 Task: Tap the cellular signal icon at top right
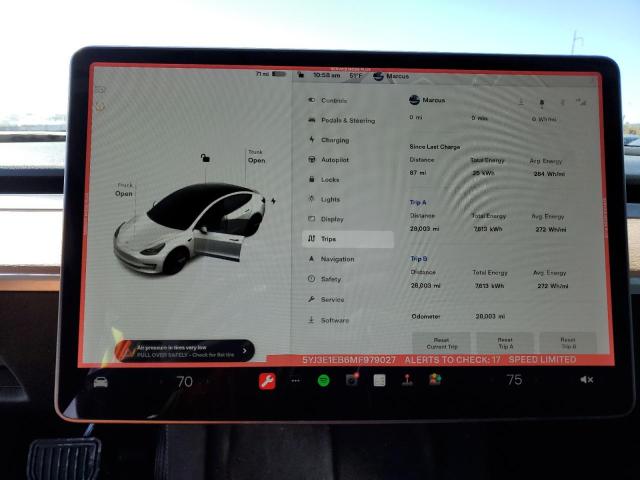581,102
